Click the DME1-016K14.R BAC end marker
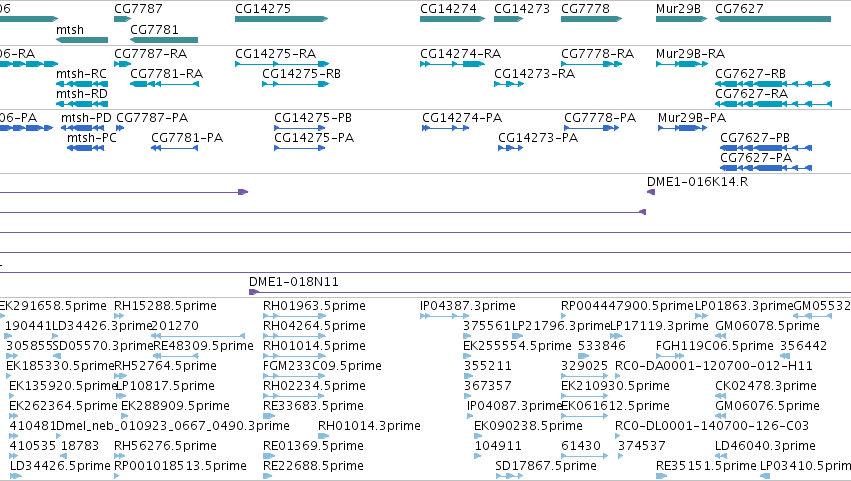The image size is (851, 481). (651, 192)
